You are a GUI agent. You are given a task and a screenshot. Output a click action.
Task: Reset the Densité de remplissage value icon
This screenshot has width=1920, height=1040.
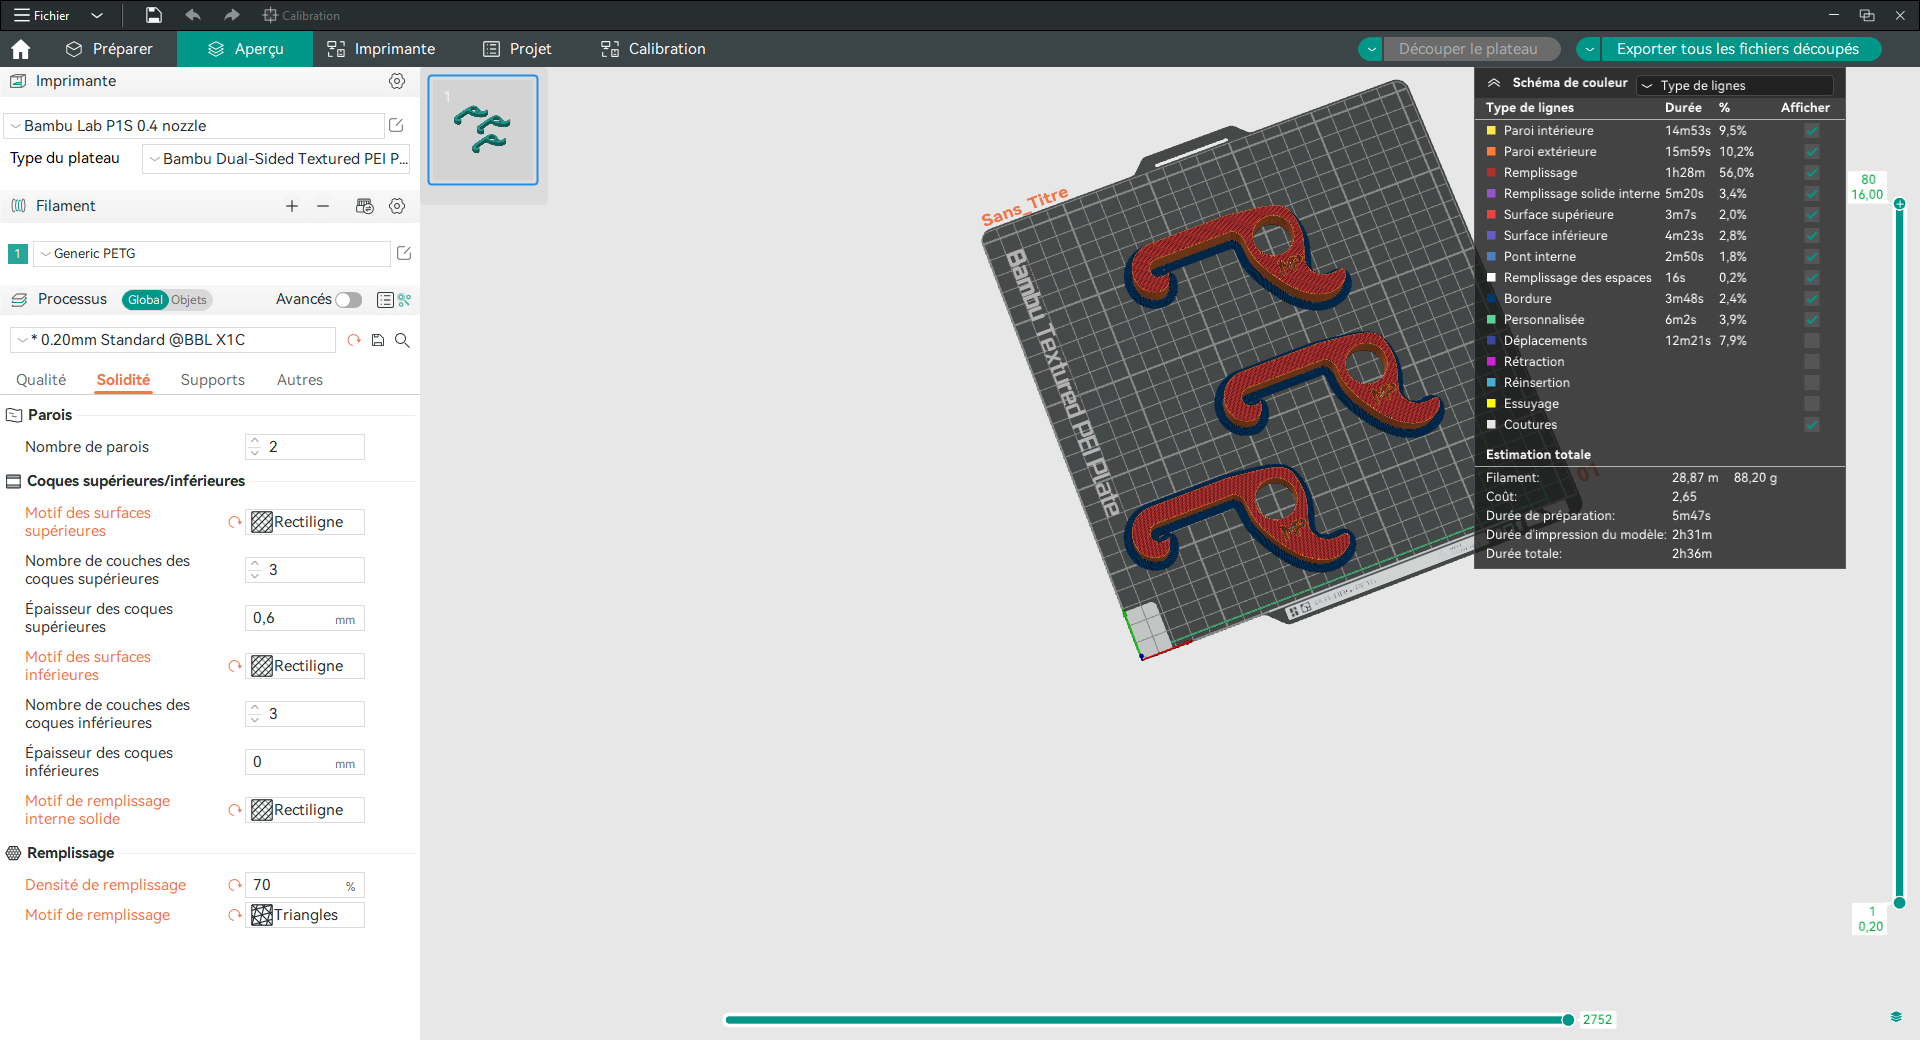[235, 885]
